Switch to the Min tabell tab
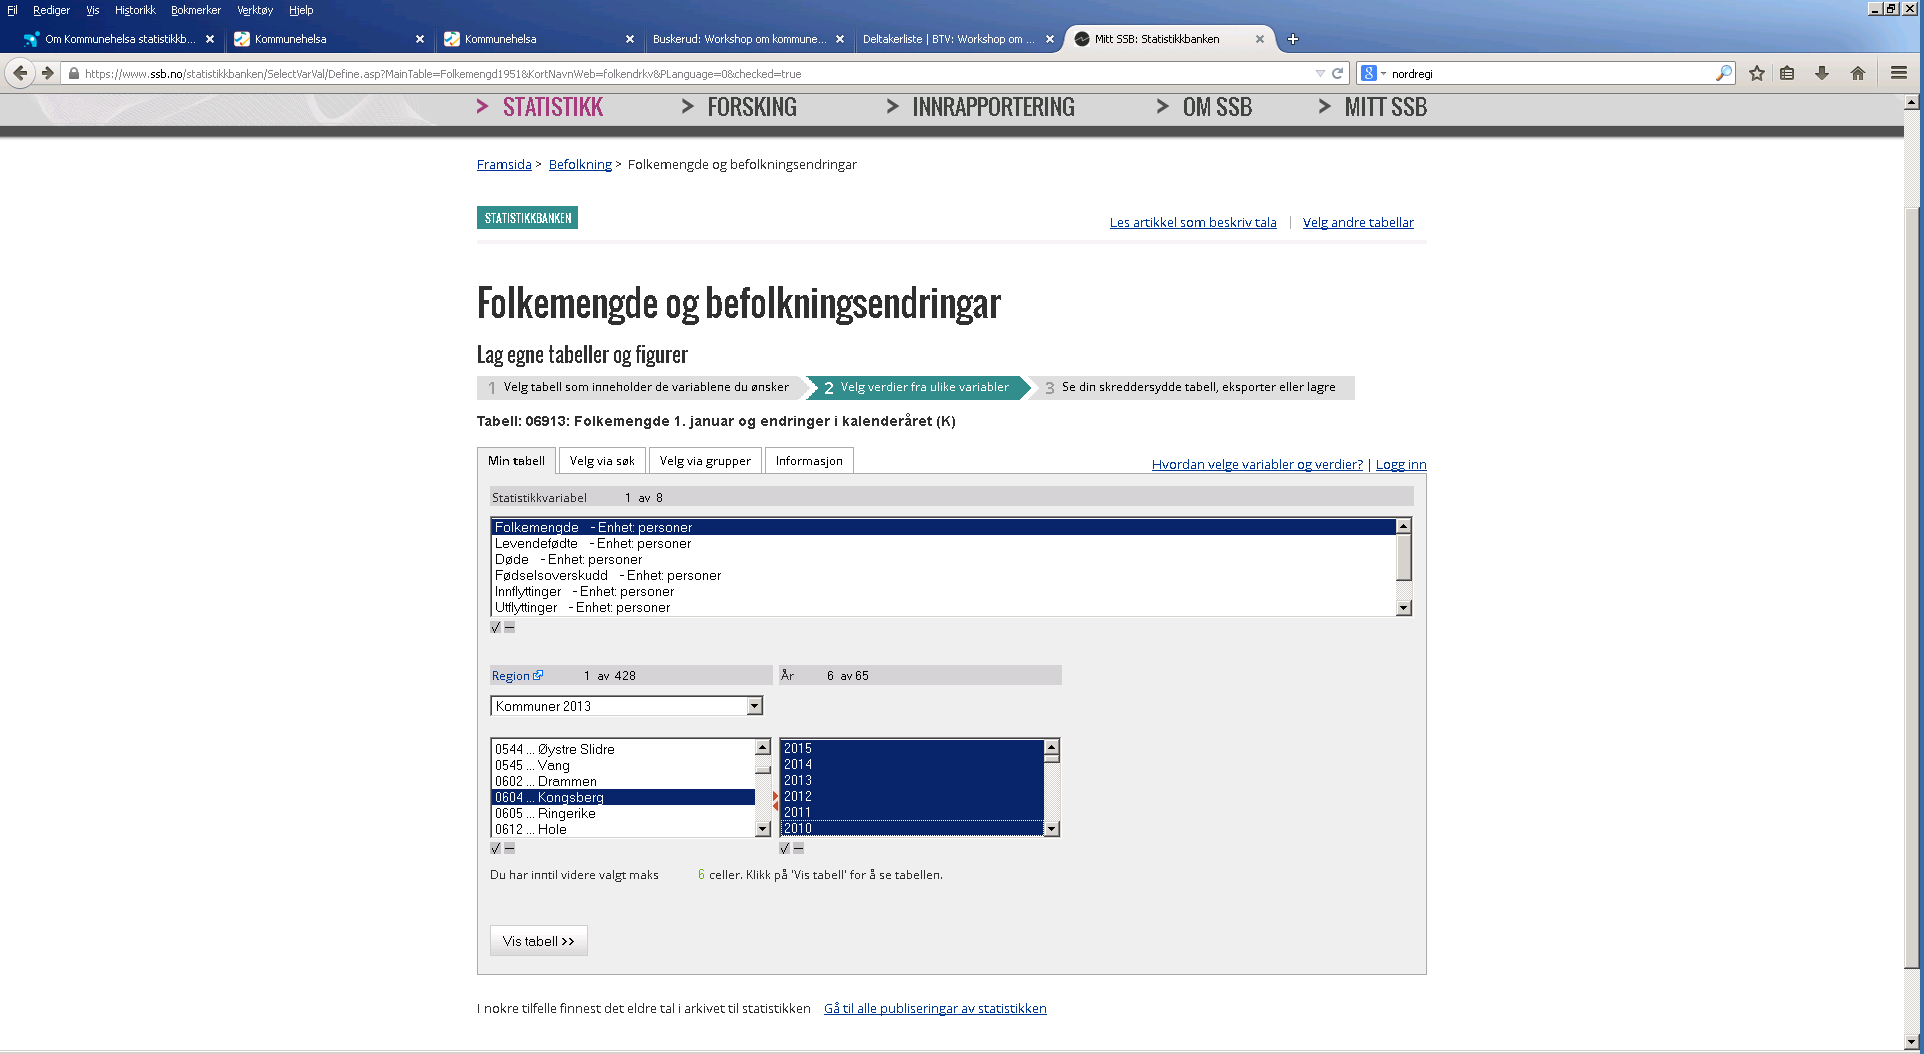The height and width of the screenshot is (1054, 1924). (x=516, y=461)
